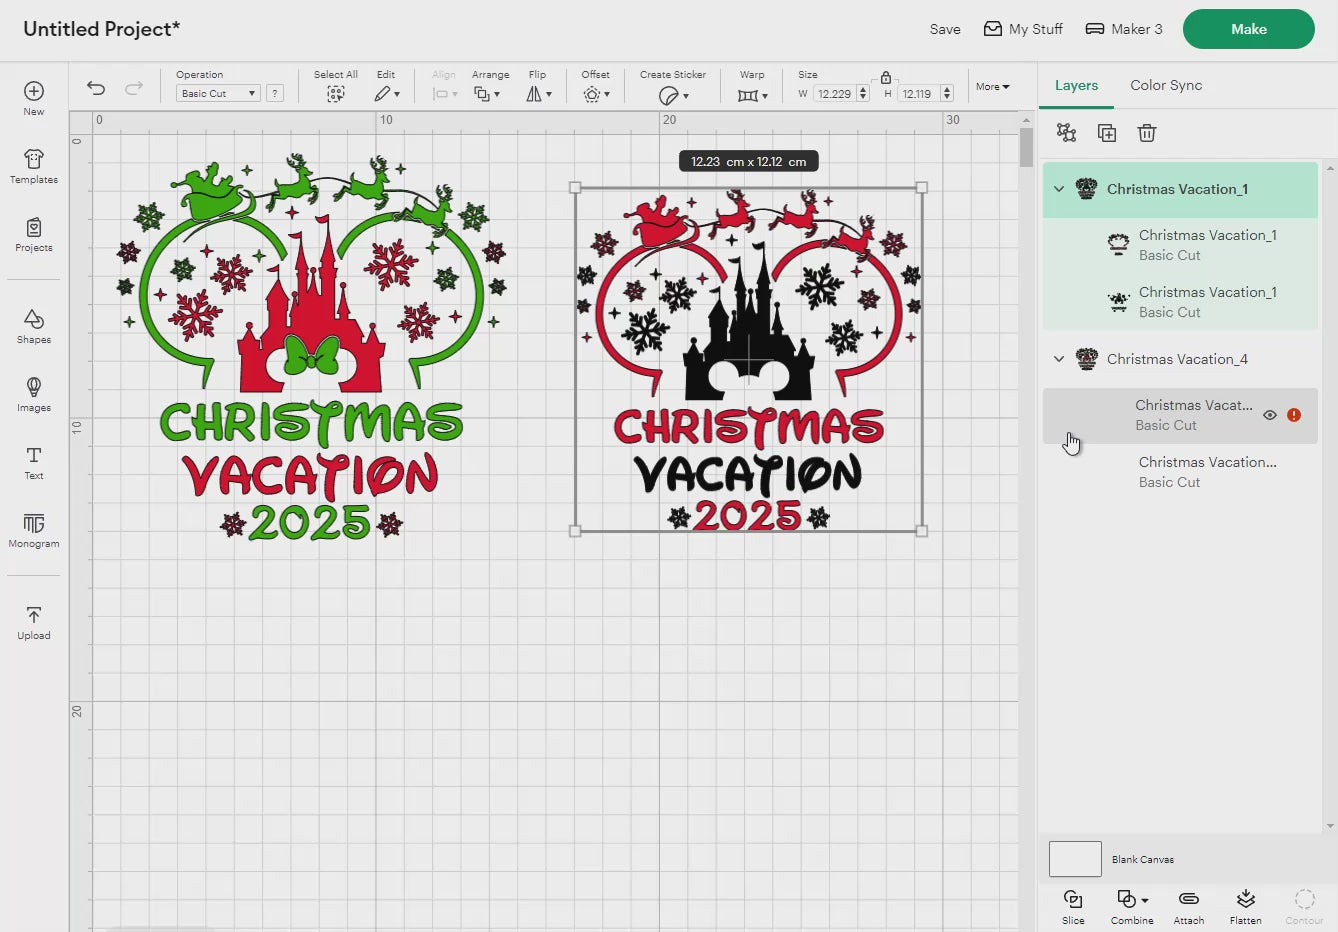
Task: Open the Warp dropdown
Action: pyautogui.click(x=752, y=95)
